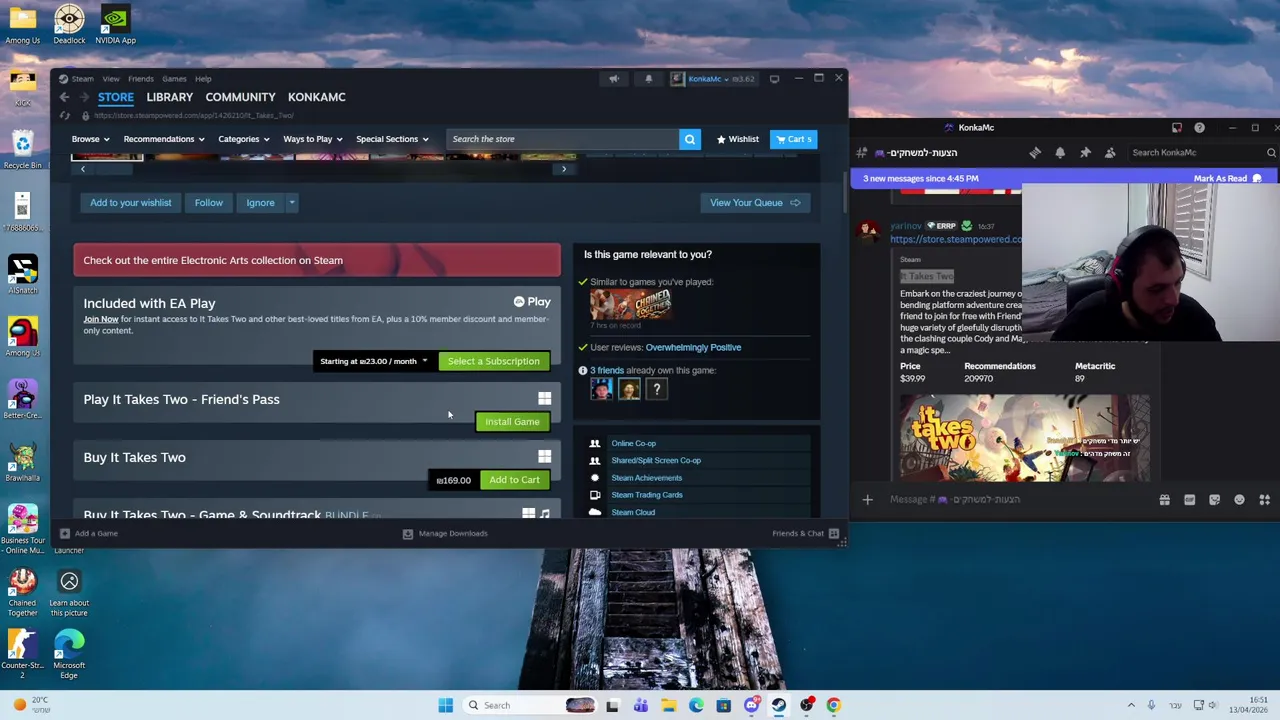Viewport: 1280px width, 720px height.
Task: Click Select a Subscription
Action: tap(493, 361)
